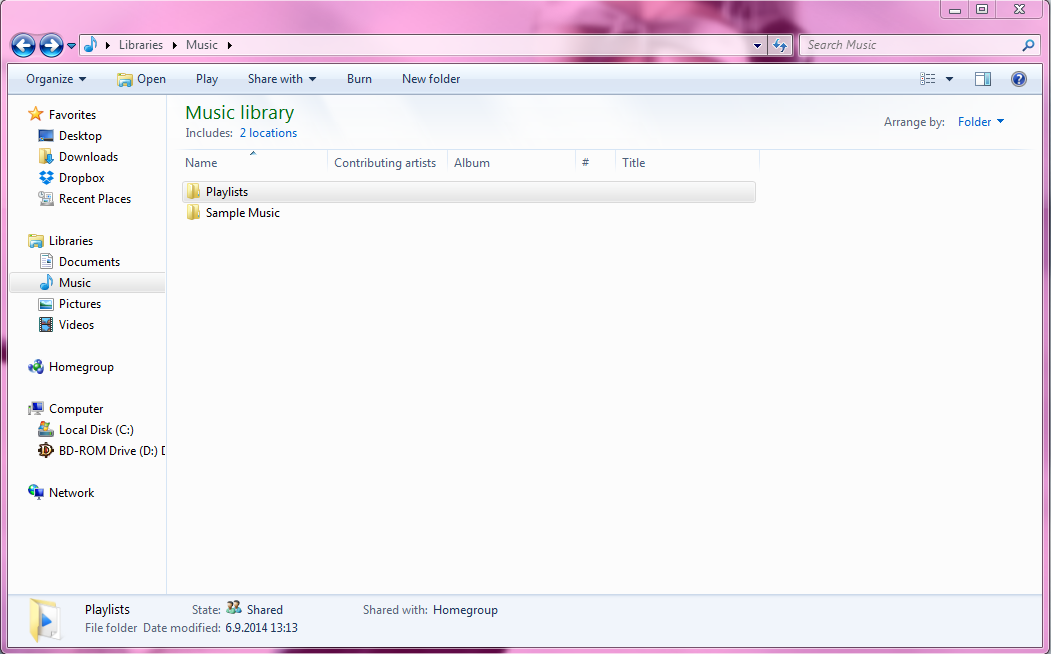The width and height of the screenshot is (1051, 654).
Task: Open the recent pages dropdown arrow
Action: pos(71,46)
